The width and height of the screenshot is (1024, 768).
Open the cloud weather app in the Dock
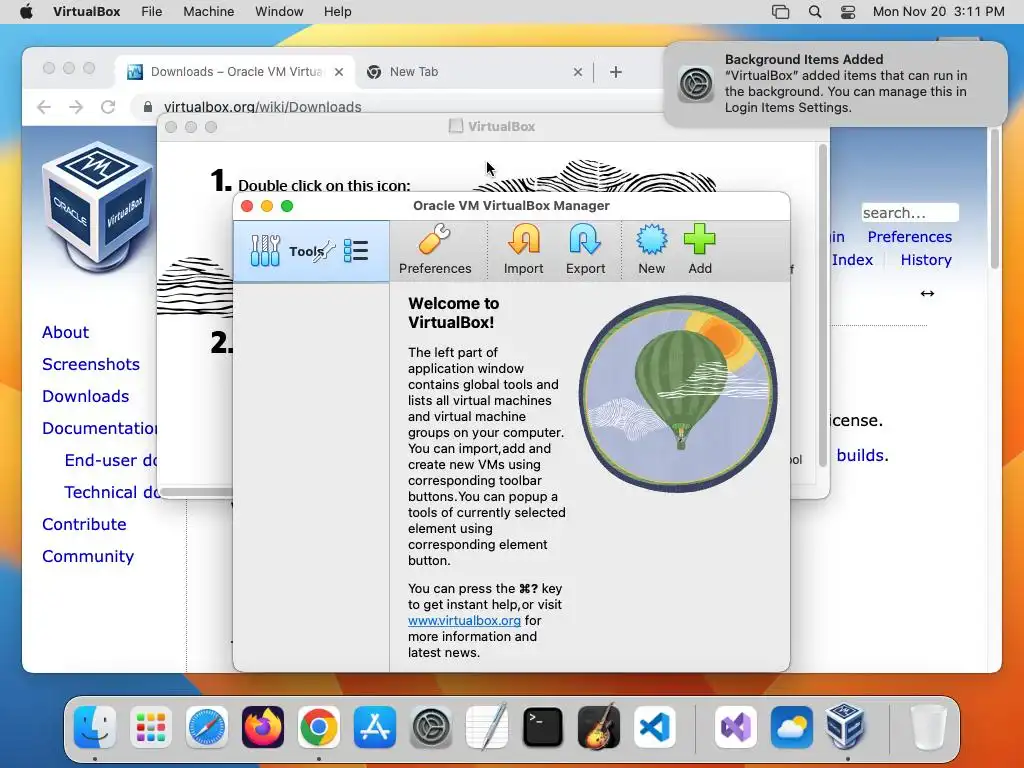tap(792, 727)
